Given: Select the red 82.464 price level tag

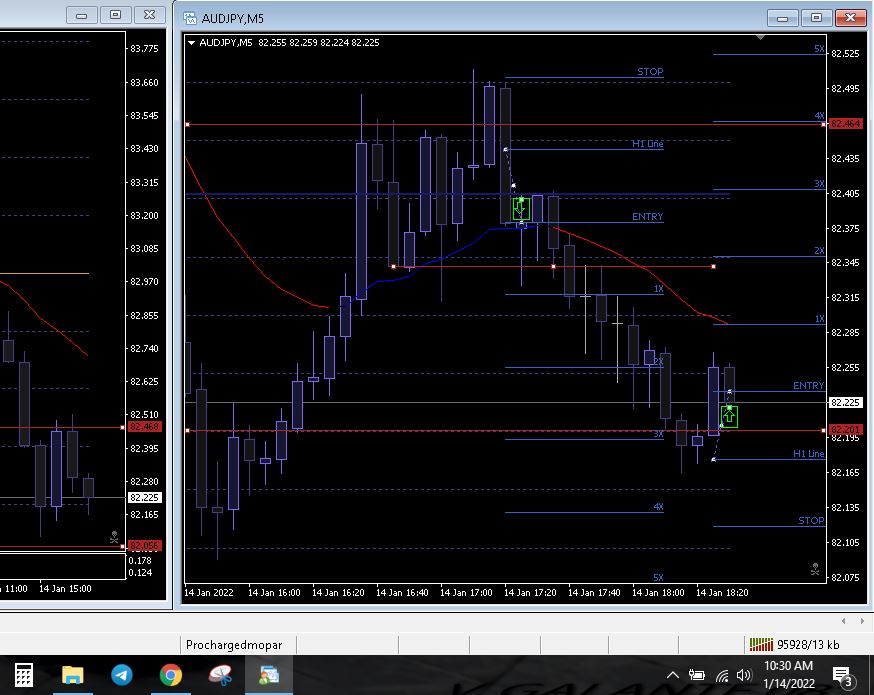Looking at the screenshot, I should click(846, 124).
